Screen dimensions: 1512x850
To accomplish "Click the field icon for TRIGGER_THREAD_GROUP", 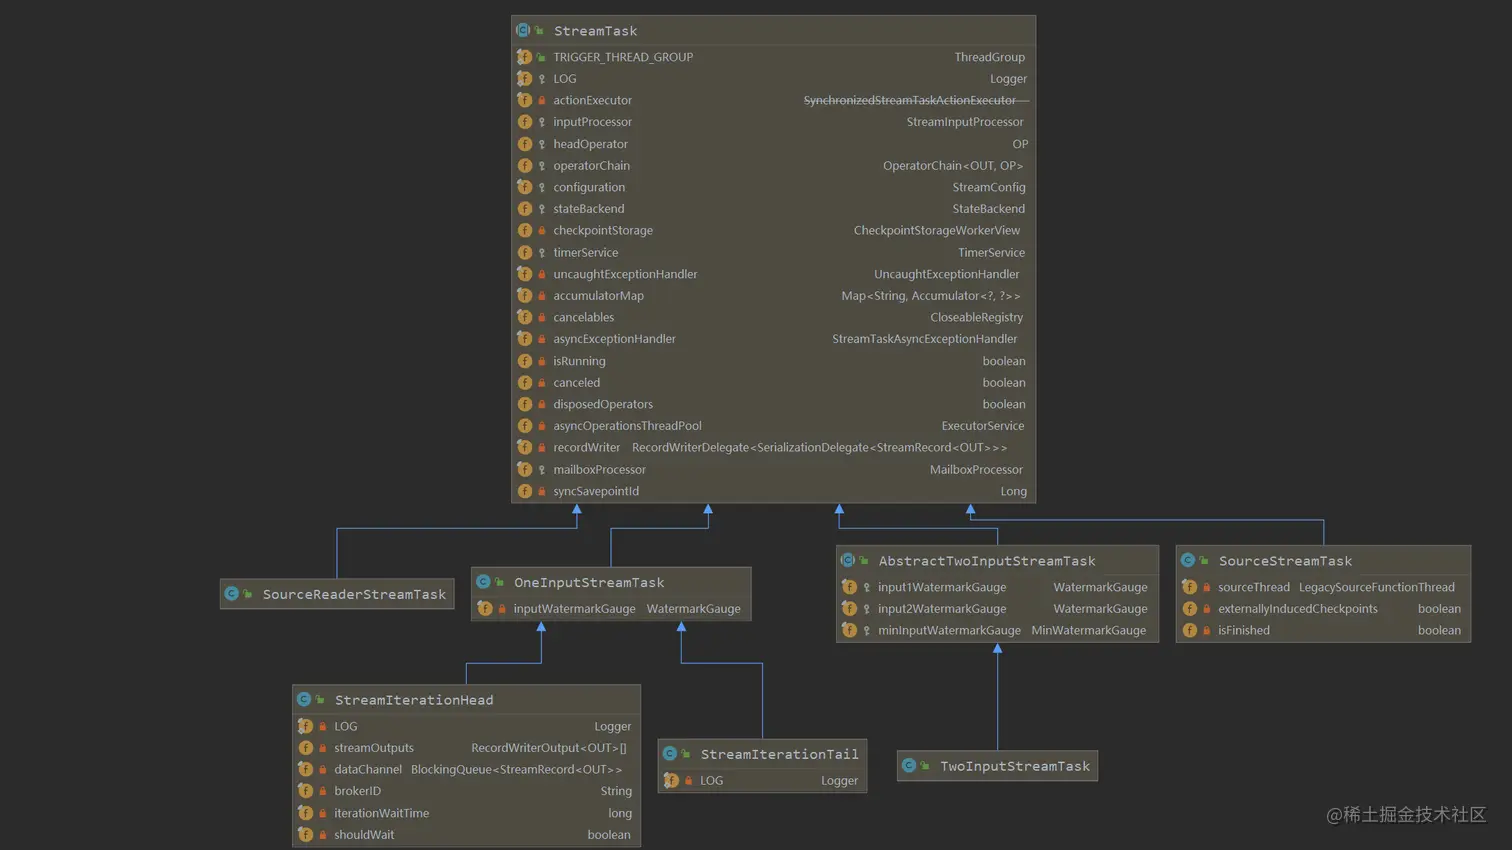I will pos(524,57).
